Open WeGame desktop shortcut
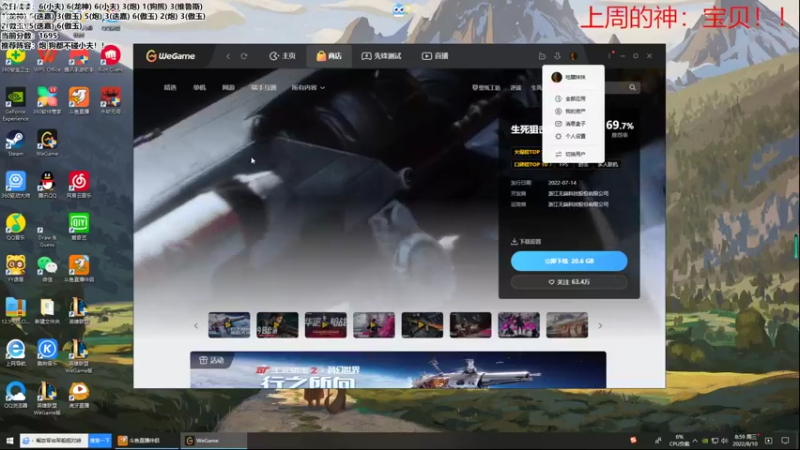Viewport: 800px width, 450px height. [47, 143]
